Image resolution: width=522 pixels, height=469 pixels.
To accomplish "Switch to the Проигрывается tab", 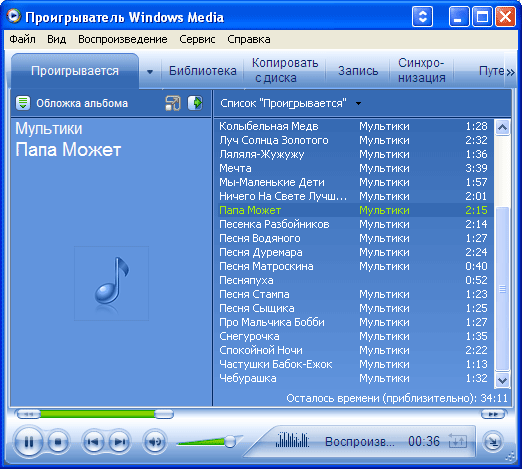I will point(75,71).
